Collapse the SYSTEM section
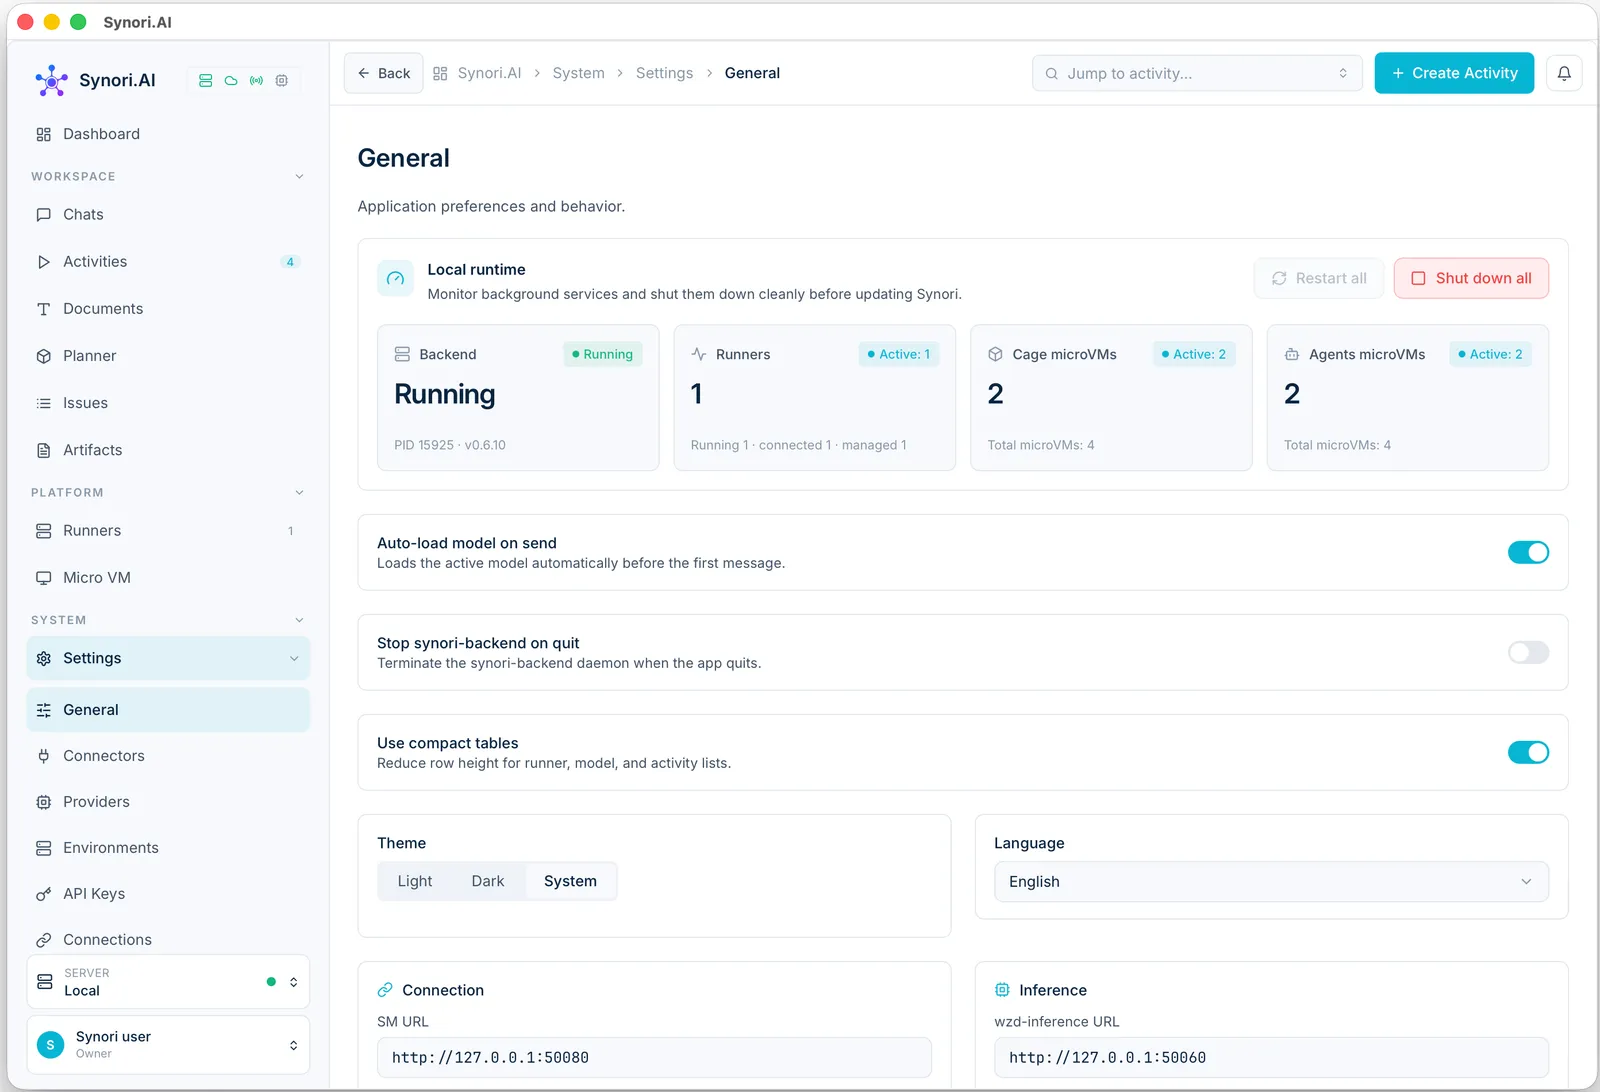This screenshot has height=1092, width=1600. point(299,620)
